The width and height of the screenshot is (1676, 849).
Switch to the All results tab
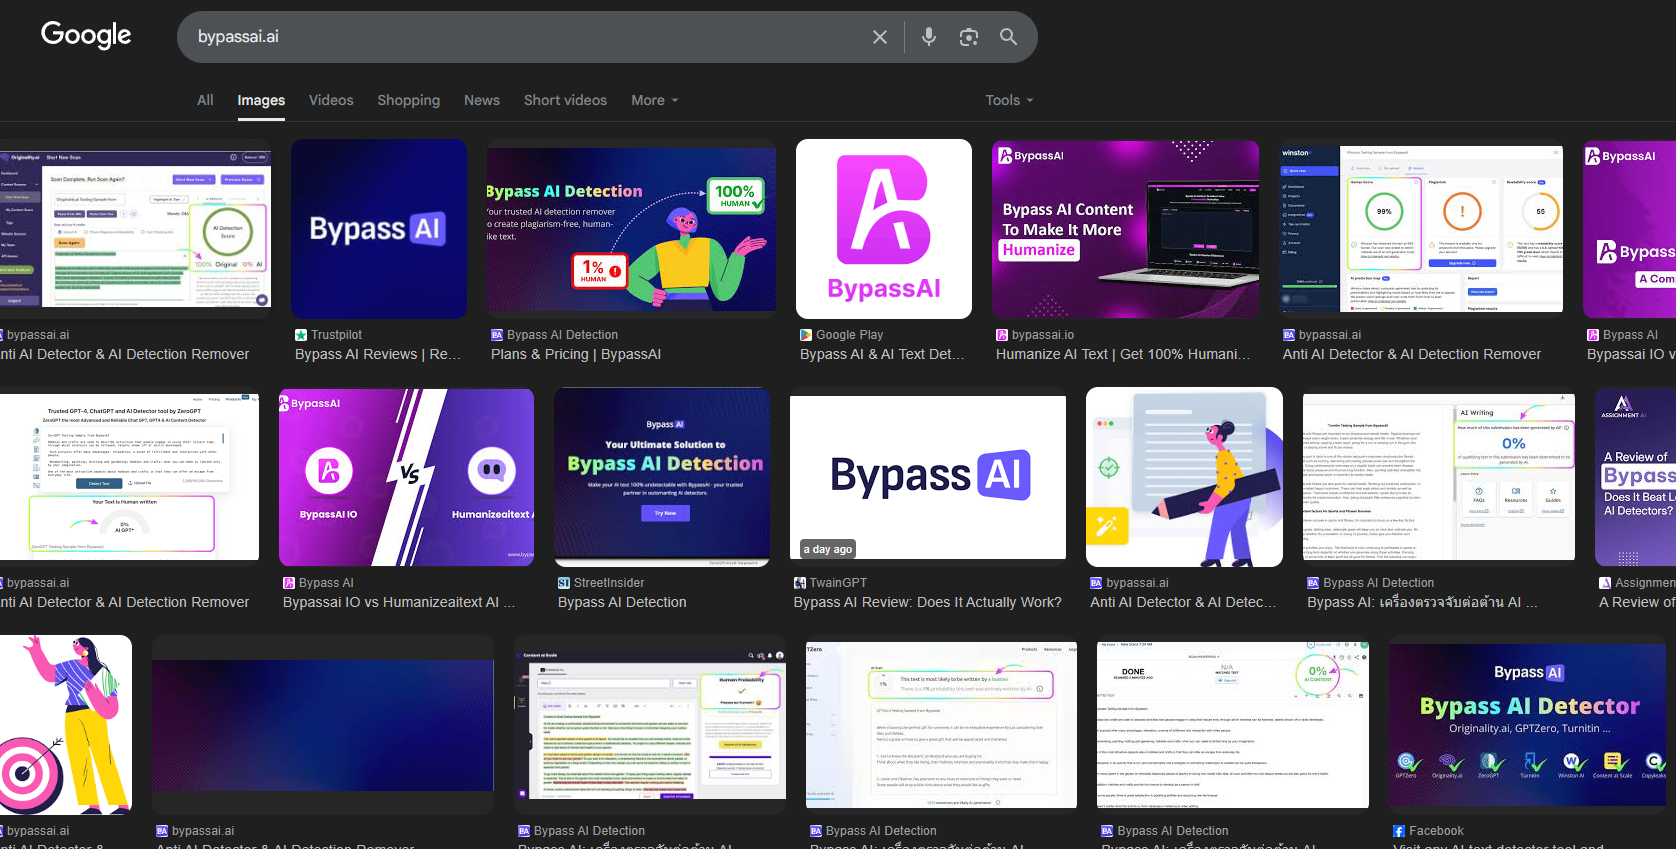coord(205,100)
